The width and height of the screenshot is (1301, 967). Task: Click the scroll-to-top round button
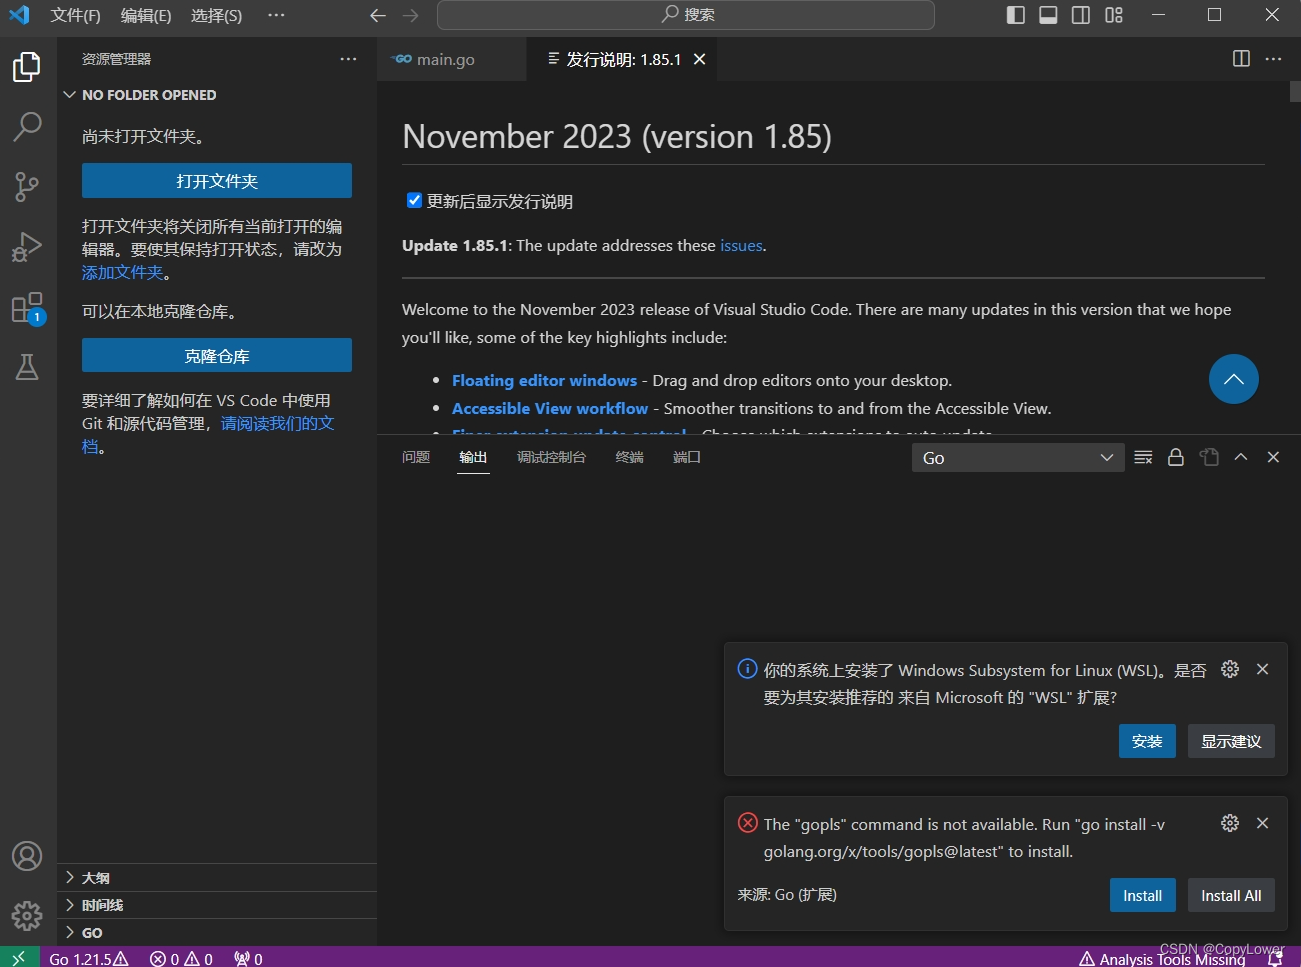[x=1234, y=379]
